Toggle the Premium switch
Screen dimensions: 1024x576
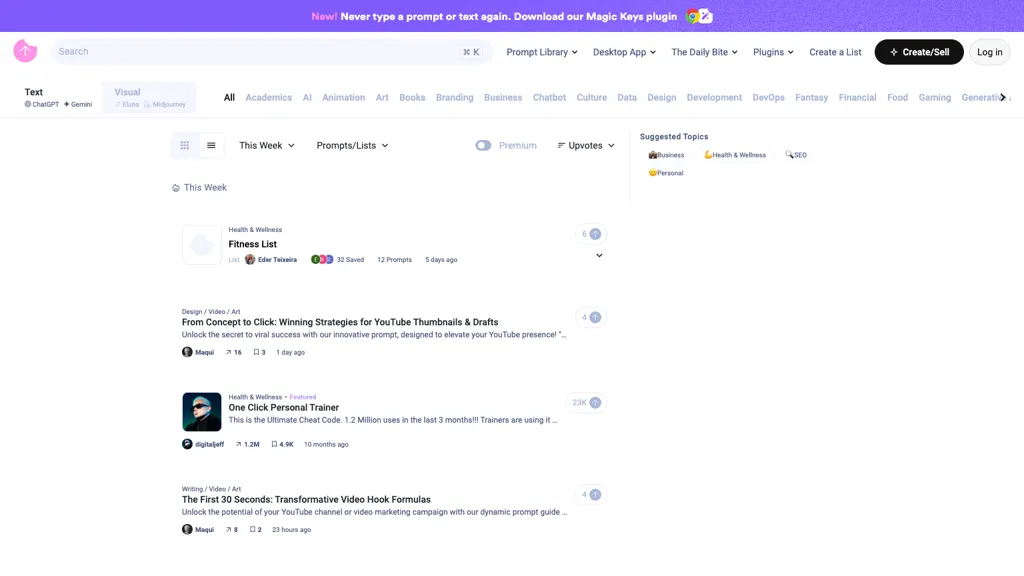coord(484,146)
